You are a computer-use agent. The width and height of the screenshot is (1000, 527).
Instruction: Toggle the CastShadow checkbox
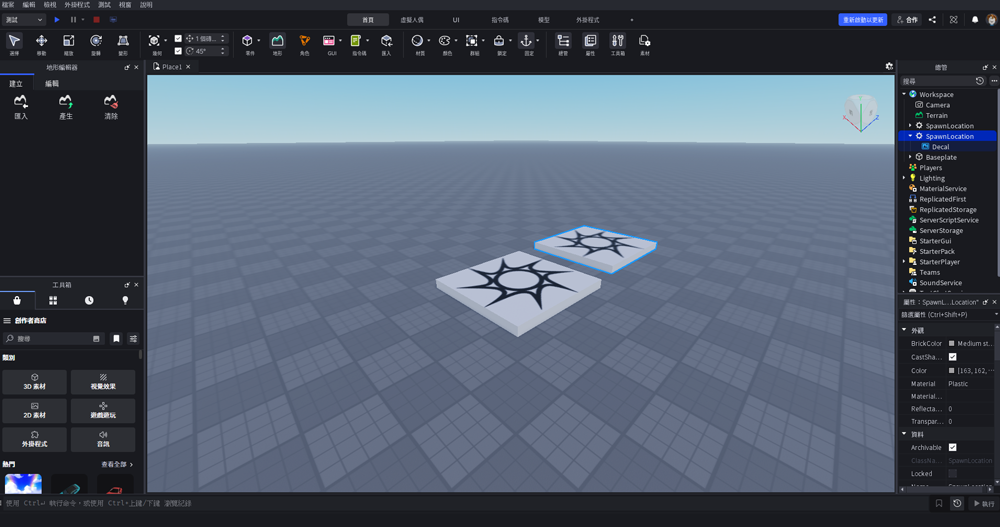tap(952, 357)
